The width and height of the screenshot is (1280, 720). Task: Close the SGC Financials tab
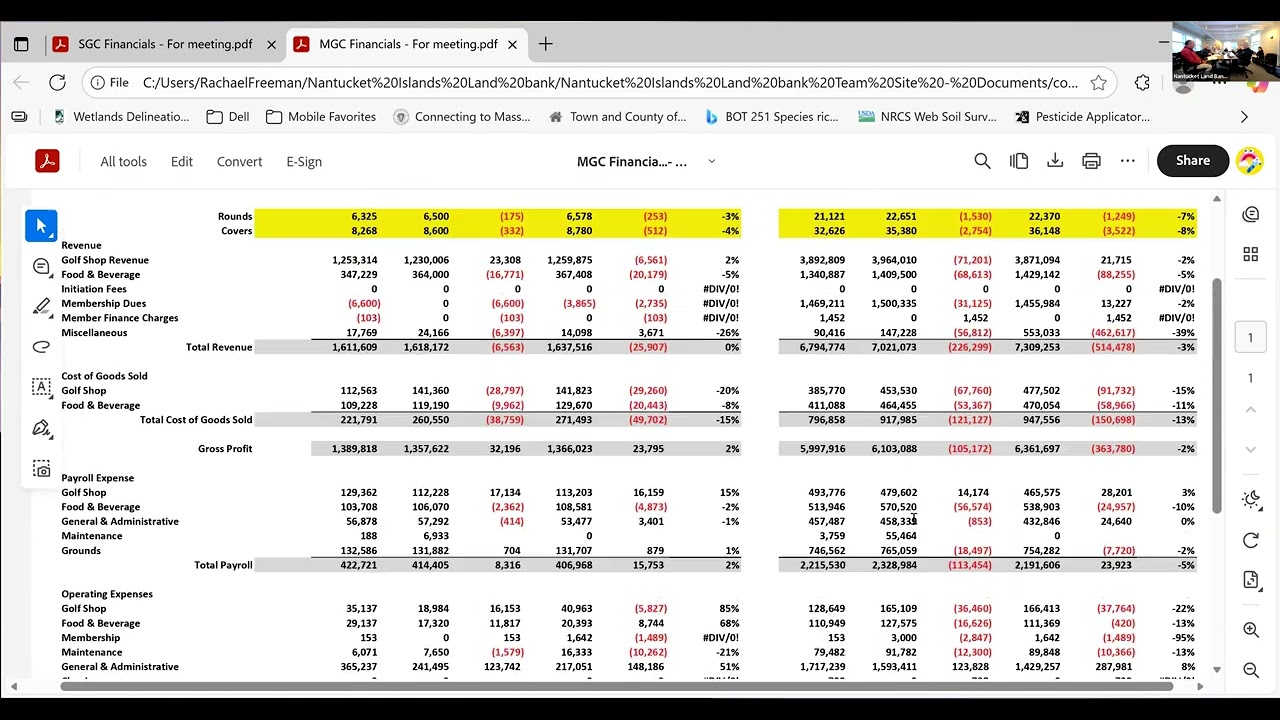tap(271, 44)
